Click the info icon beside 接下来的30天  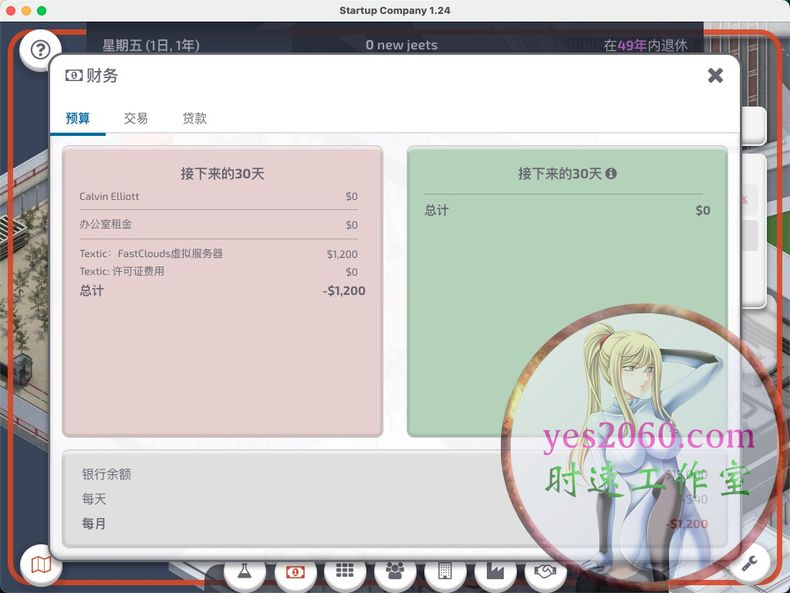(x=611, y=173)
